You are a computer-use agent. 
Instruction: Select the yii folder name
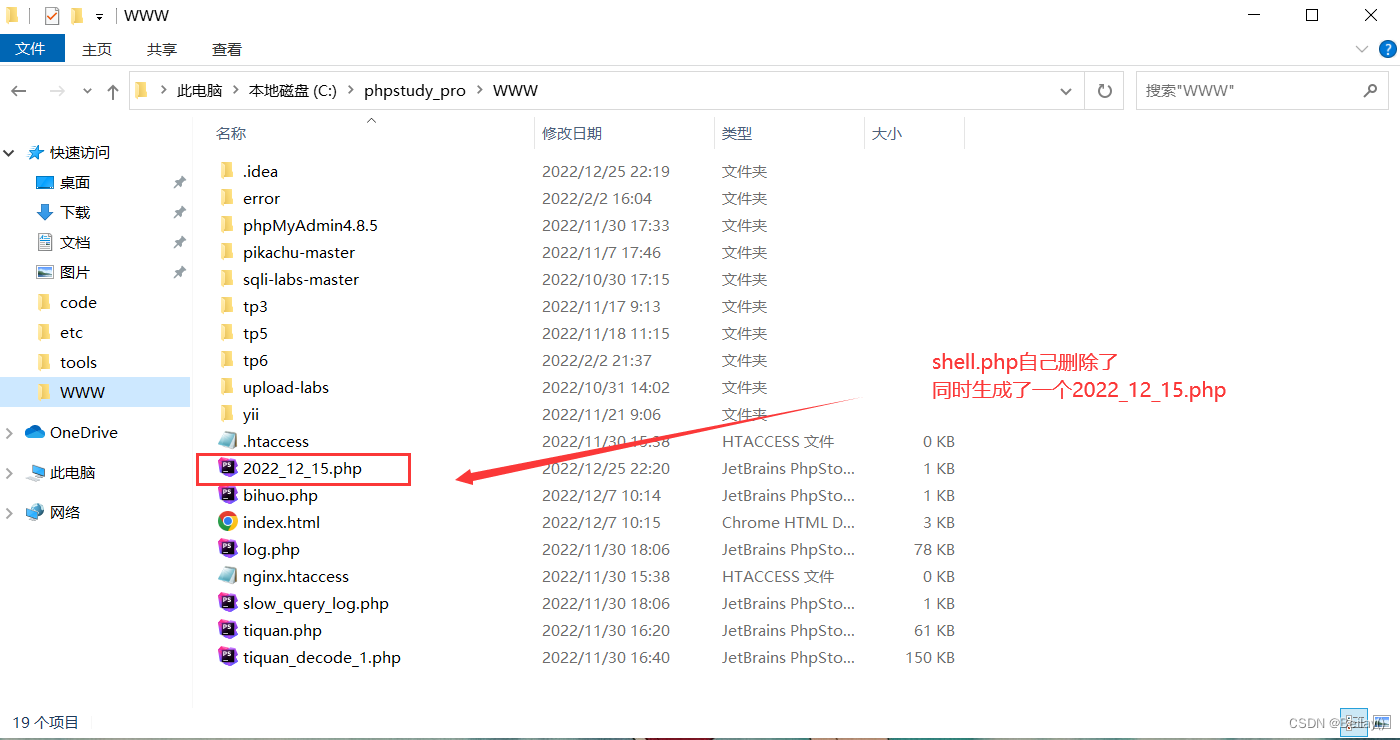[x=251, y=414]
